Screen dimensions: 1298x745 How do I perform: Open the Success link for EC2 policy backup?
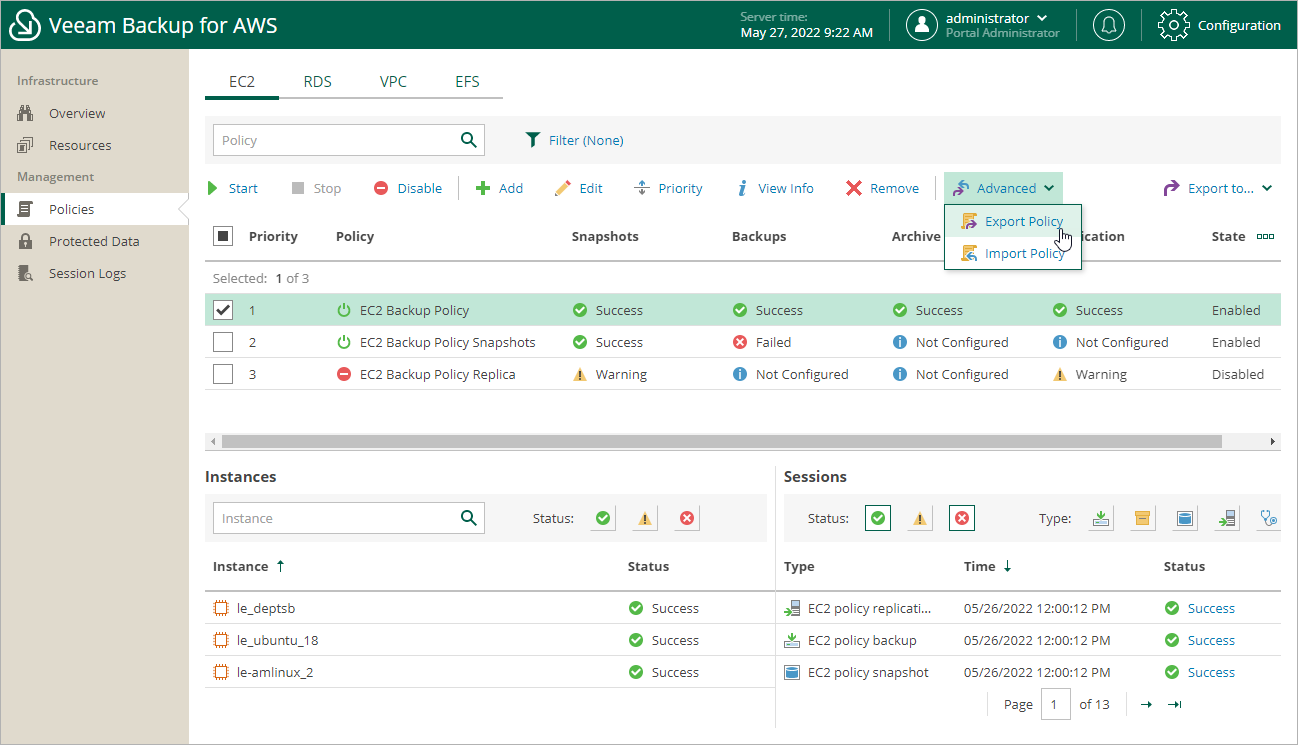(x=1210, y=640)
